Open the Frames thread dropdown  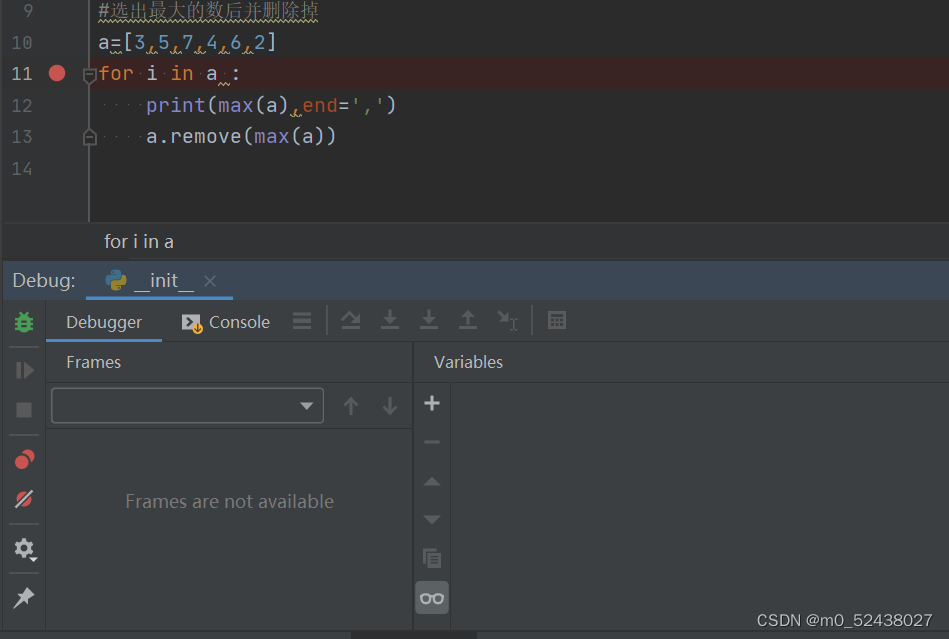click(x=188, y=405)
